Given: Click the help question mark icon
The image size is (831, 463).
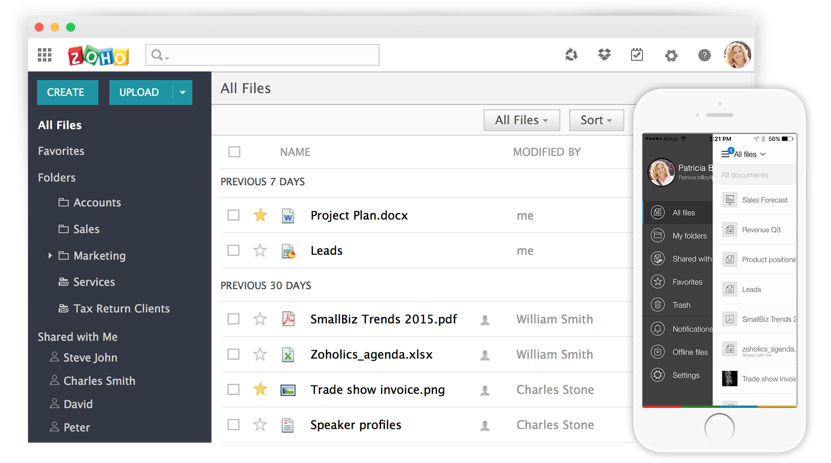Looking at the screenshot, I should (704, 55).
